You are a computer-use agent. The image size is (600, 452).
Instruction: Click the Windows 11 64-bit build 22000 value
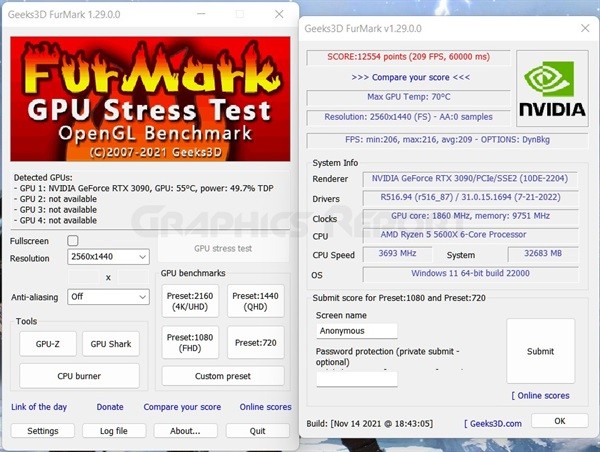pyautogui.click(x=470, y=274)
